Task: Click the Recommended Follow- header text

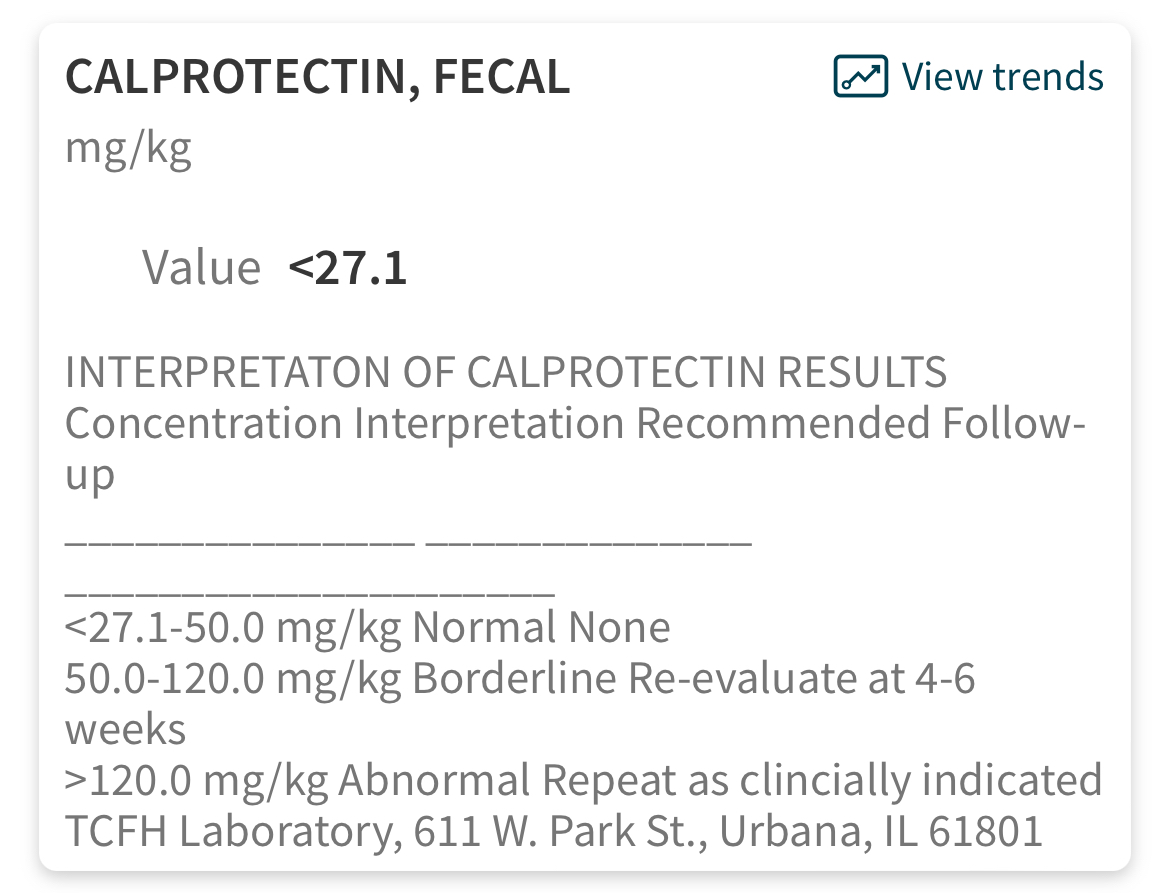Action: (x=861, y=424)
